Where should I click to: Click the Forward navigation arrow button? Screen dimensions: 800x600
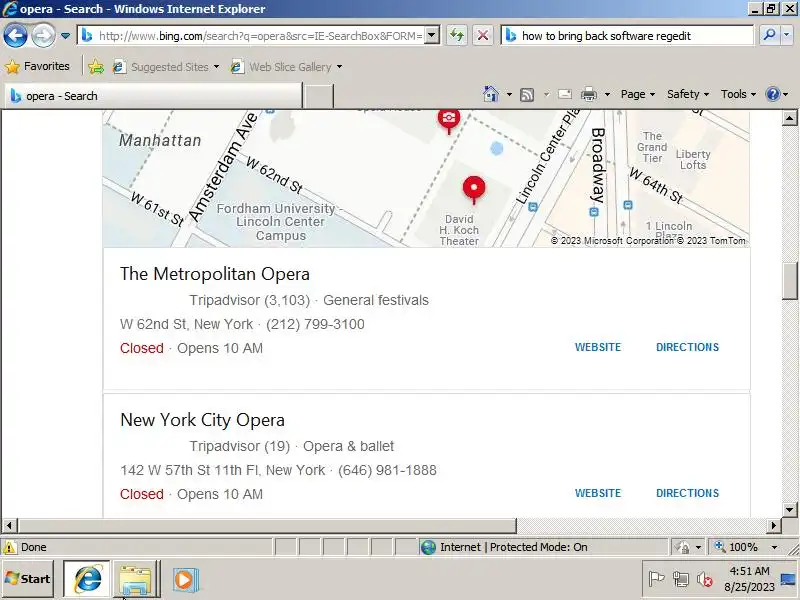click(x=43, y=36)
